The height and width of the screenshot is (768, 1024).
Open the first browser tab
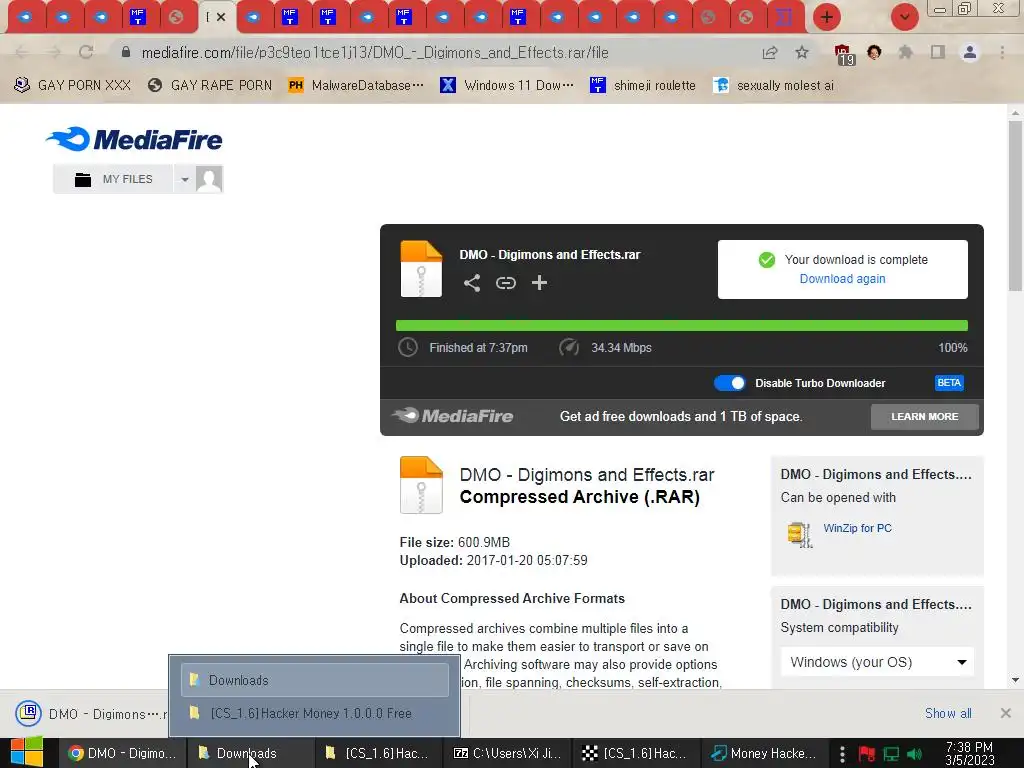26,17
